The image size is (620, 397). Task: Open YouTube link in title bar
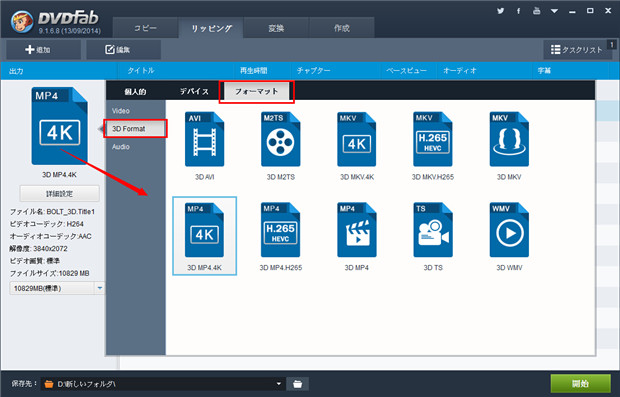pos(536,11)
